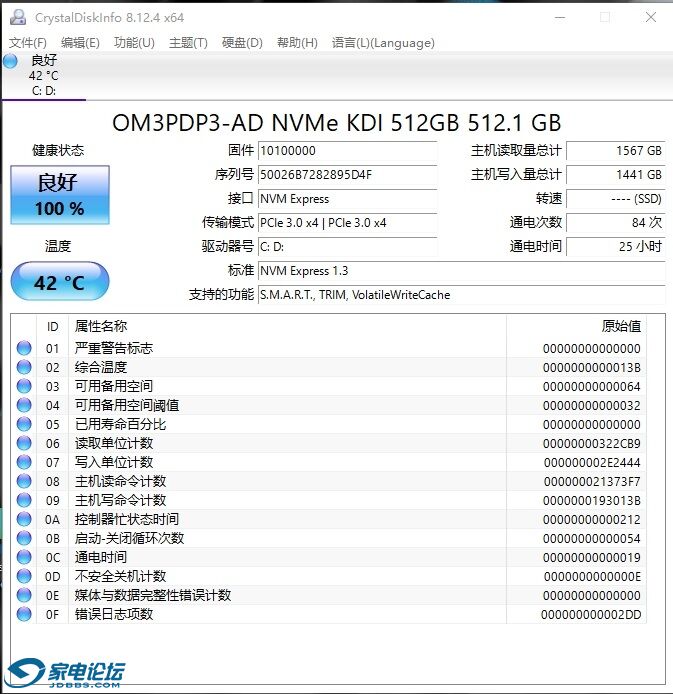The image size is (673, 694).
Task: Click power-on hours value 25 小时
Action: [615, 247]
